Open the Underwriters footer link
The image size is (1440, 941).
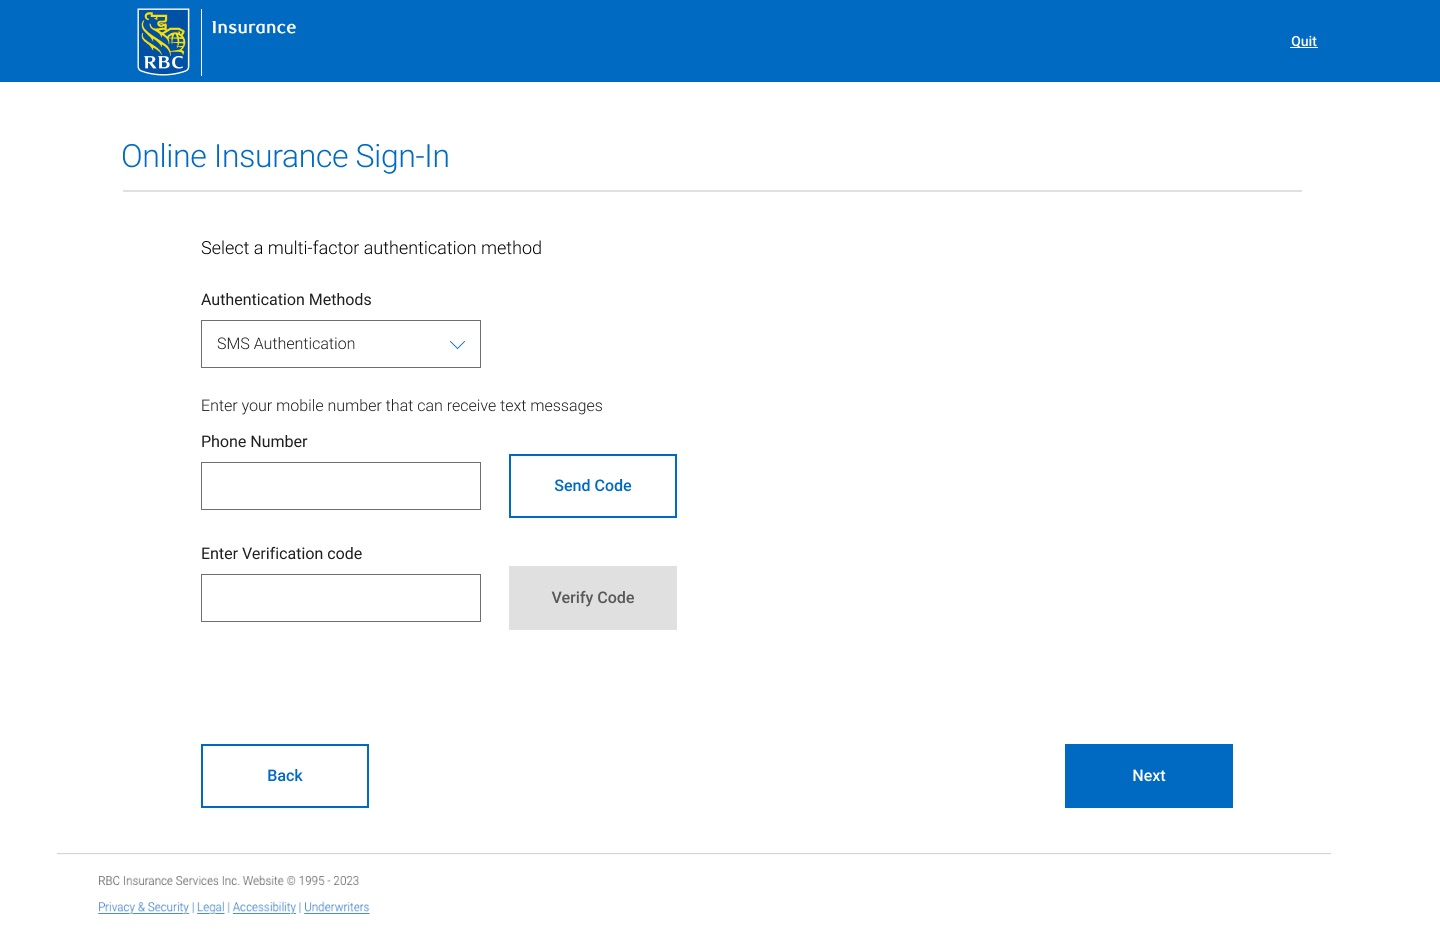click(337, 907)
